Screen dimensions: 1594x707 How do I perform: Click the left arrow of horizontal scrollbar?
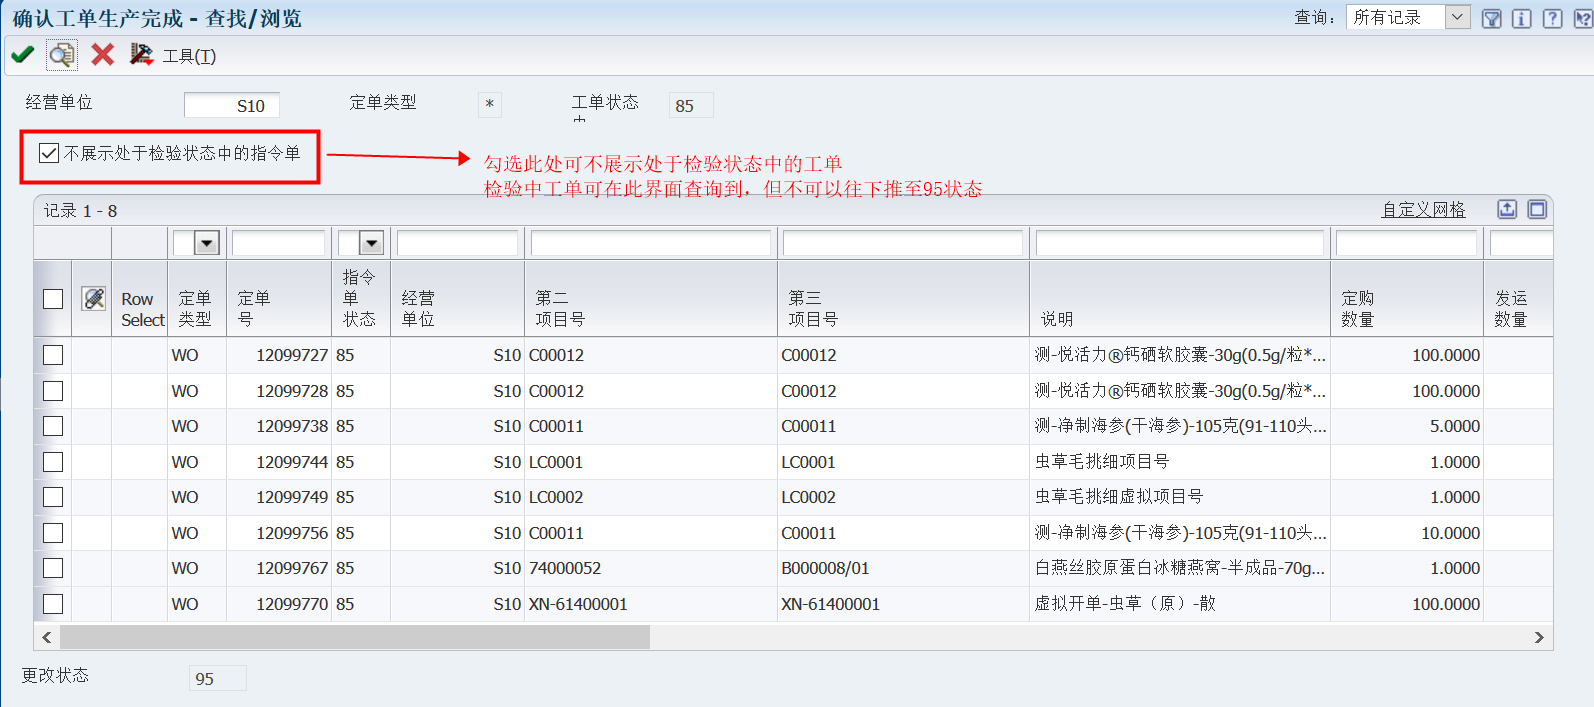tap(46, 637)
